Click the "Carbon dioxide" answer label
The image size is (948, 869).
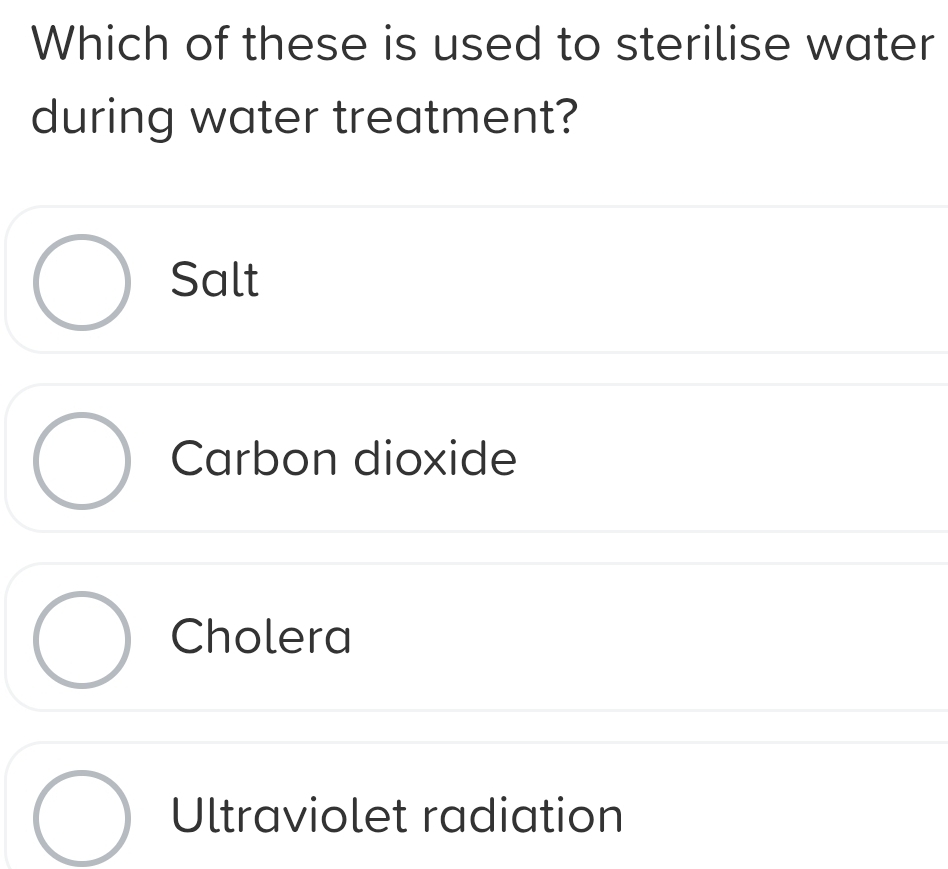pos(344,459)
